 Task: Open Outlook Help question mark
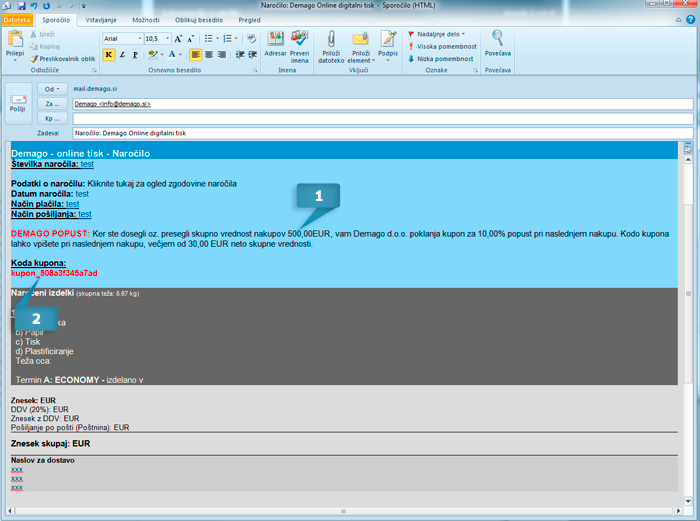coord(691,20)
